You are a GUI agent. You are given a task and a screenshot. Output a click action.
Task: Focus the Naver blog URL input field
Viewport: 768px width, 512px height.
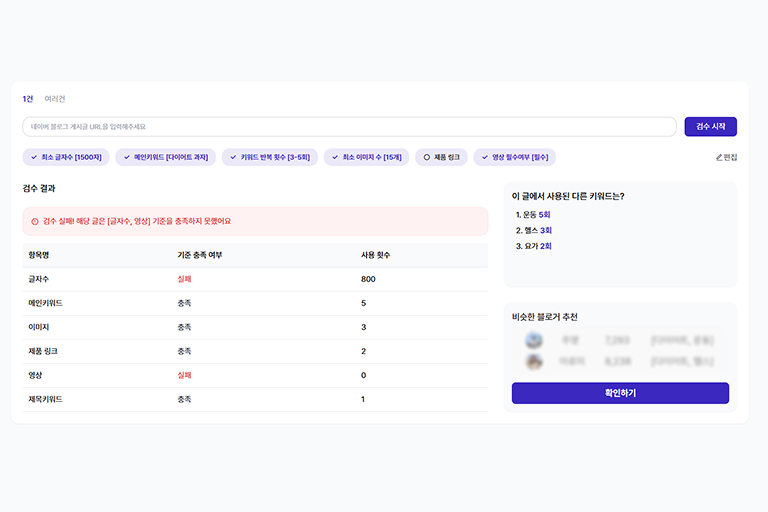click(x=349, y=126)
